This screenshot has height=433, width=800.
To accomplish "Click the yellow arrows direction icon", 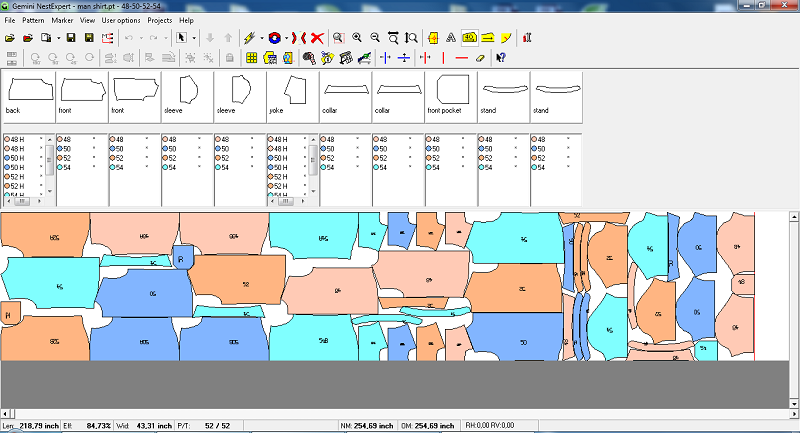I will [x=488, y=38].
